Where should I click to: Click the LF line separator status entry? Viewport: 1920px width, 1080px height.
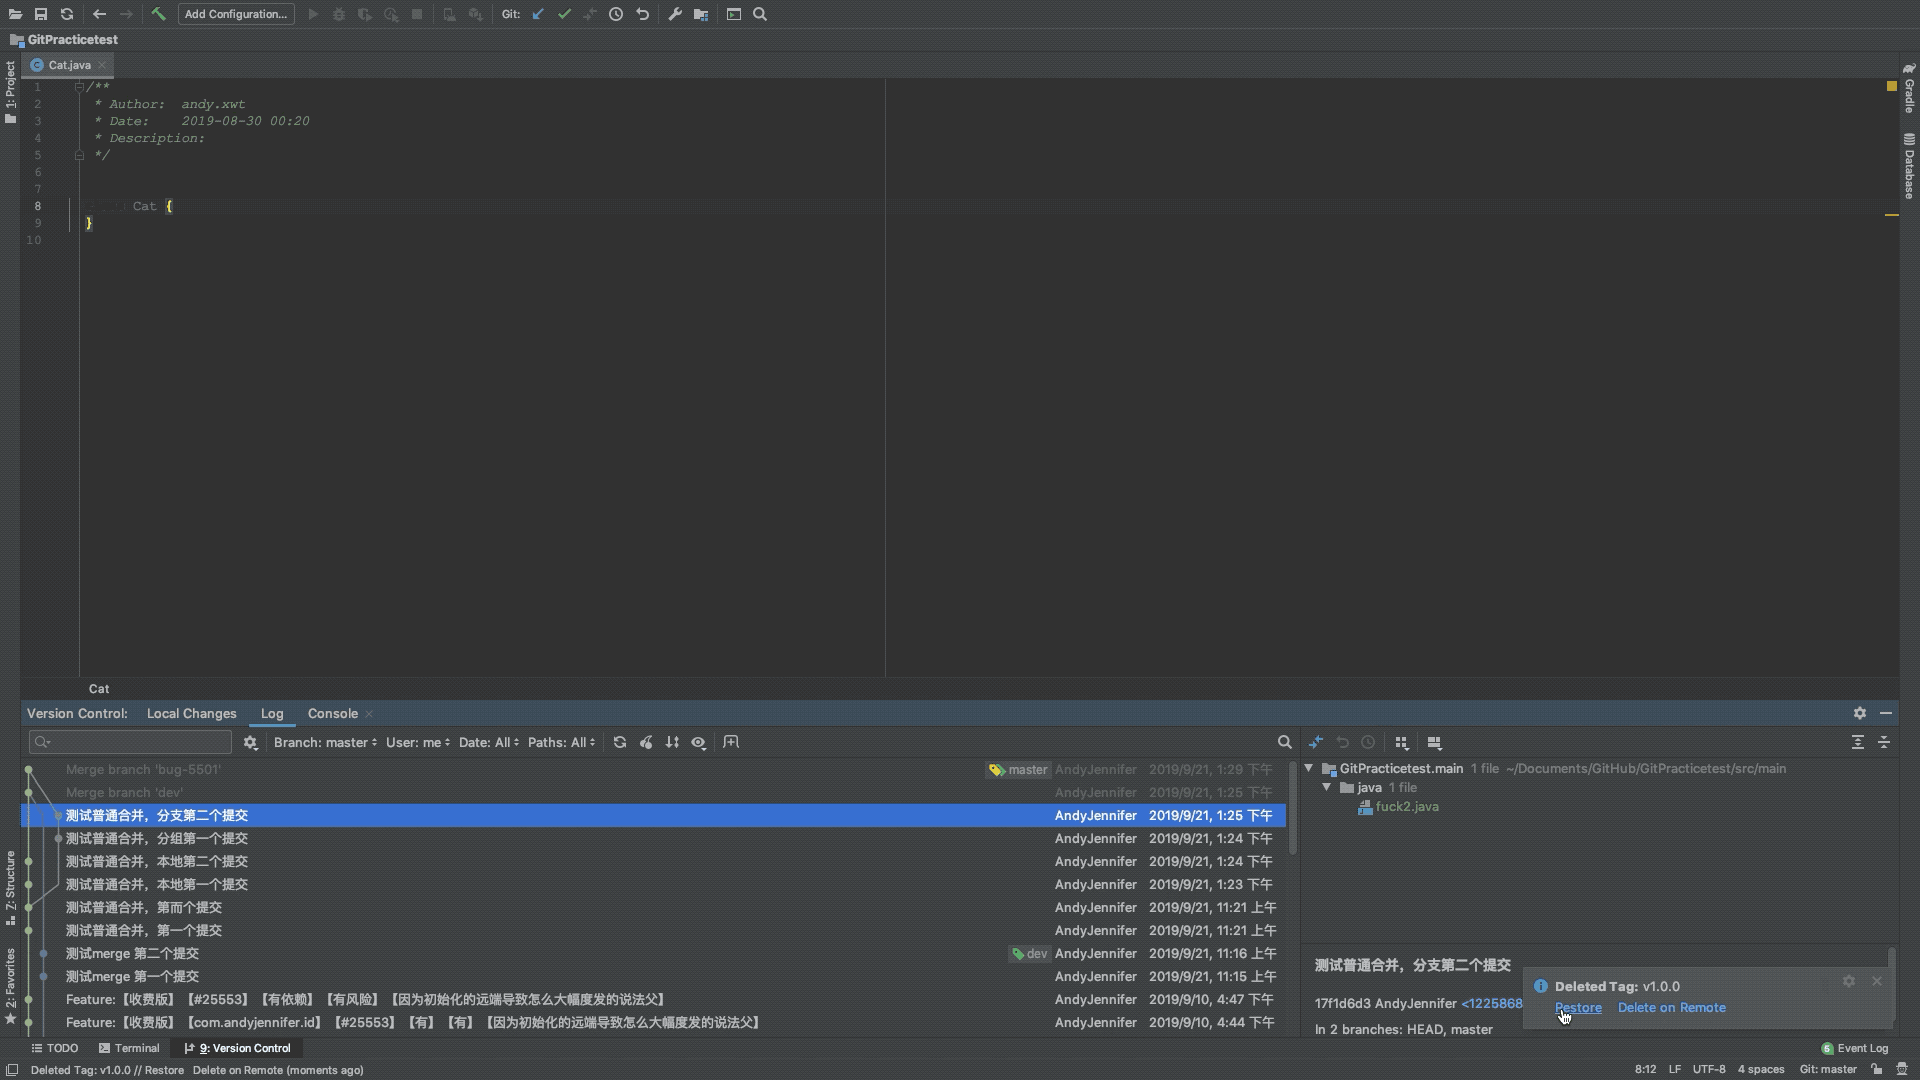pyautogui.click(x=1674, y=1069)
